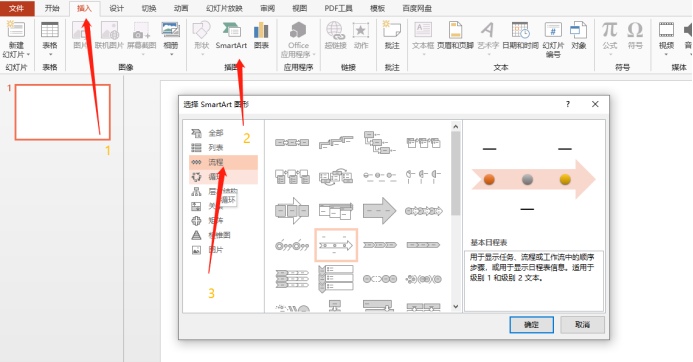The width and height of the screenshot is (693, 362).
Task: Open the 表格 table insert tool
Action: click(50, 30)
